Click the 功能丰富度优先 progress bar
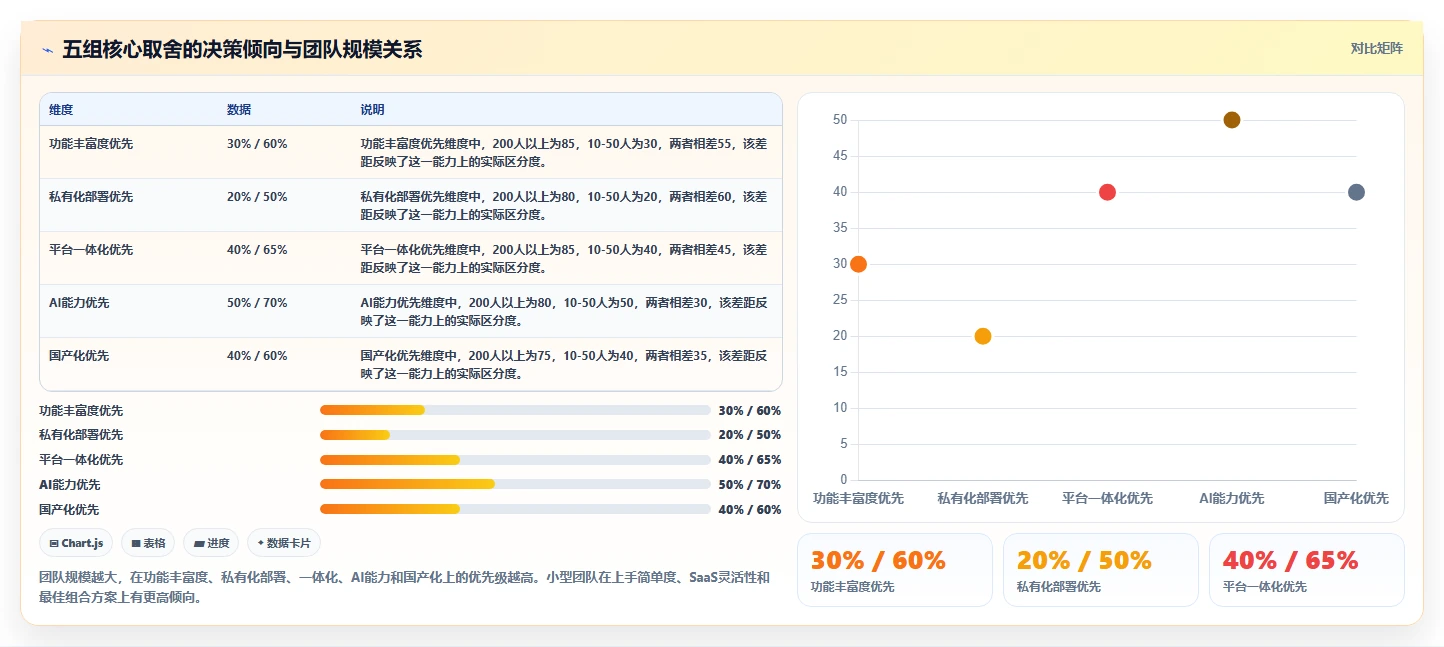 (x=515, y=410)
